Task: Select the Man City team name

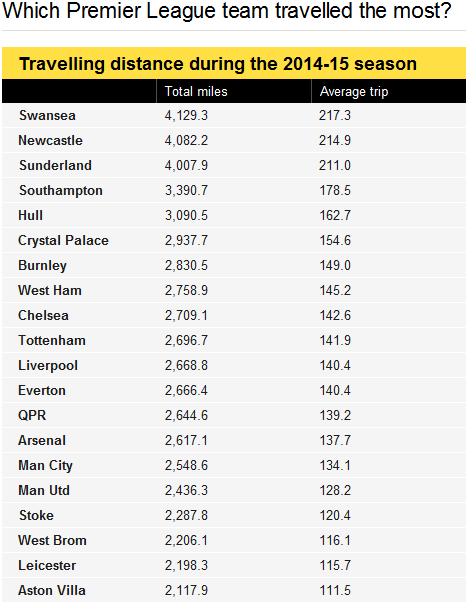Action: coord(45,465)
